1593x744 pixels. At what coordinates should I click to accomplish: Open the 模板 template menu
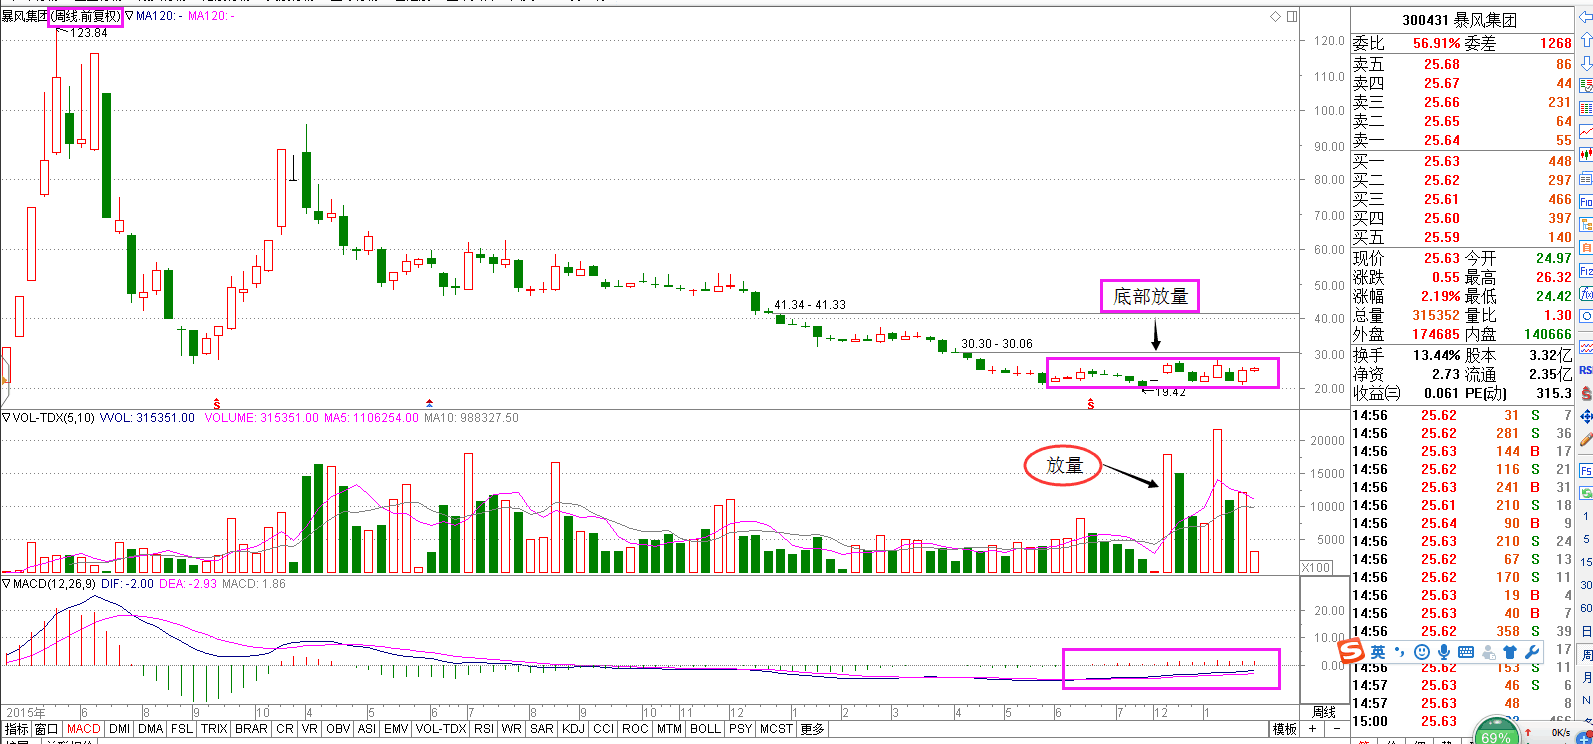(1285, 729)
